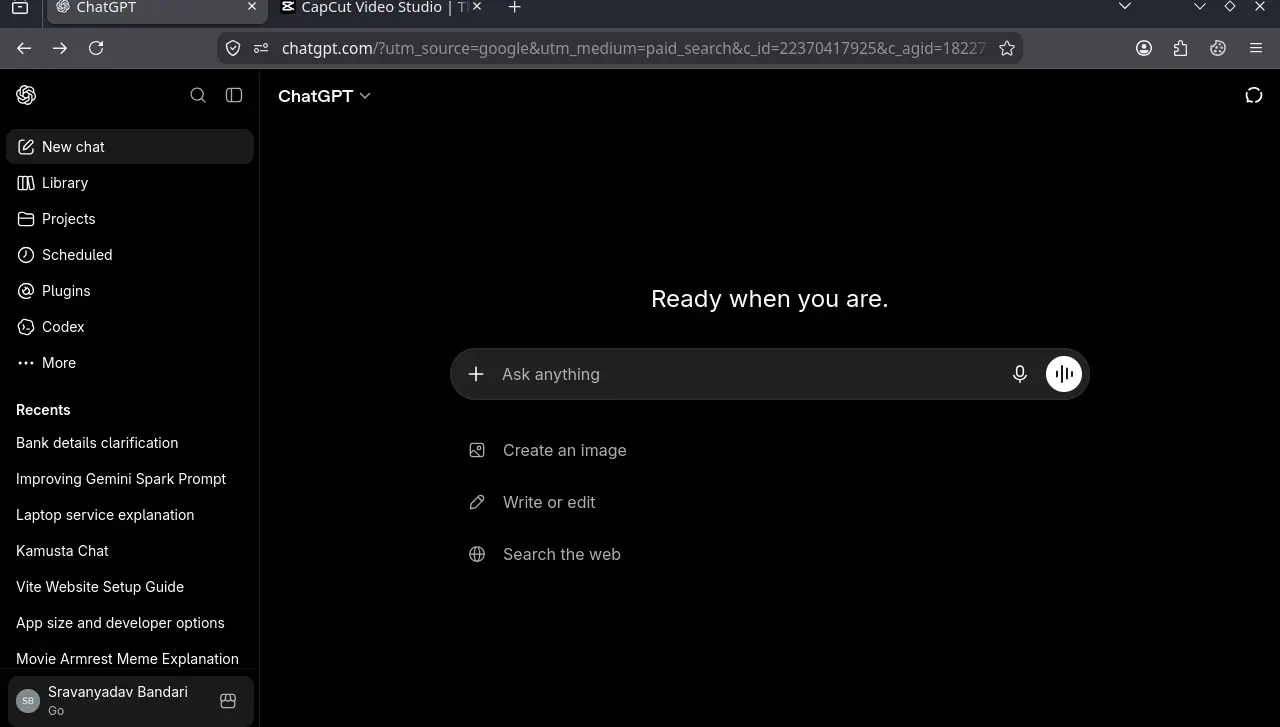Viewport: 1280px width, 727px height.
Task: Open site permissions icon in address bar
Action: pos(261,48)
